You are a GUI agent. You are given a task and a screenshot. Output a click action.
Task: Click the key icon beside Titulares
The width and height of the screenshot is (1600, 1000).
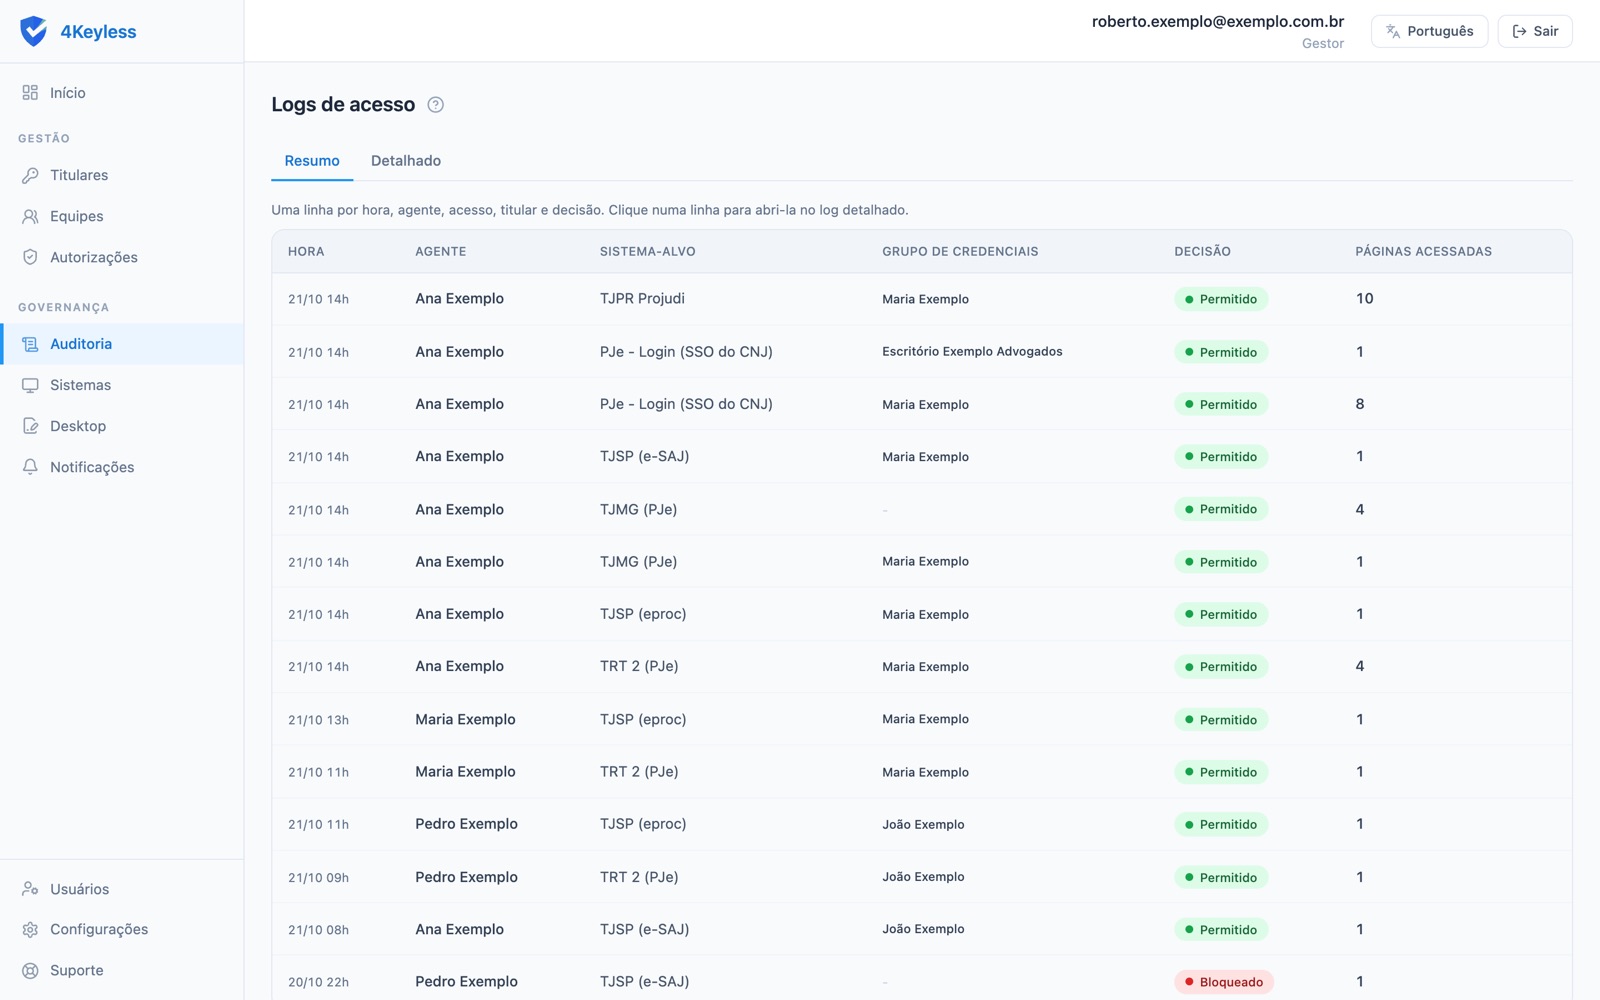tap(30, 175)
